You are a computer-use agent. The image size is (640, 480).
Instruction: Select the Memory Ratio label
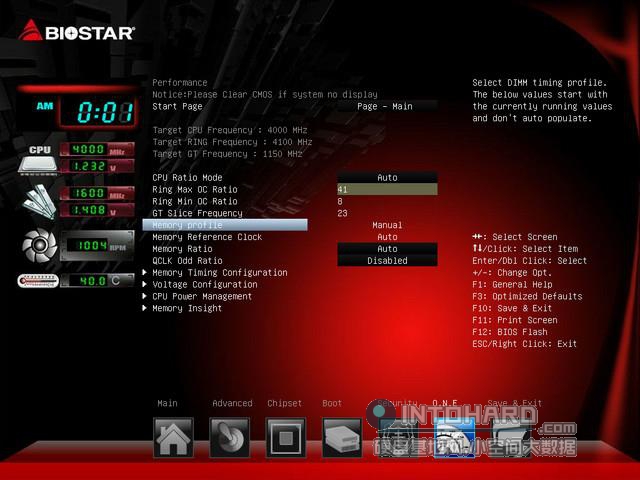click(182, 249)
